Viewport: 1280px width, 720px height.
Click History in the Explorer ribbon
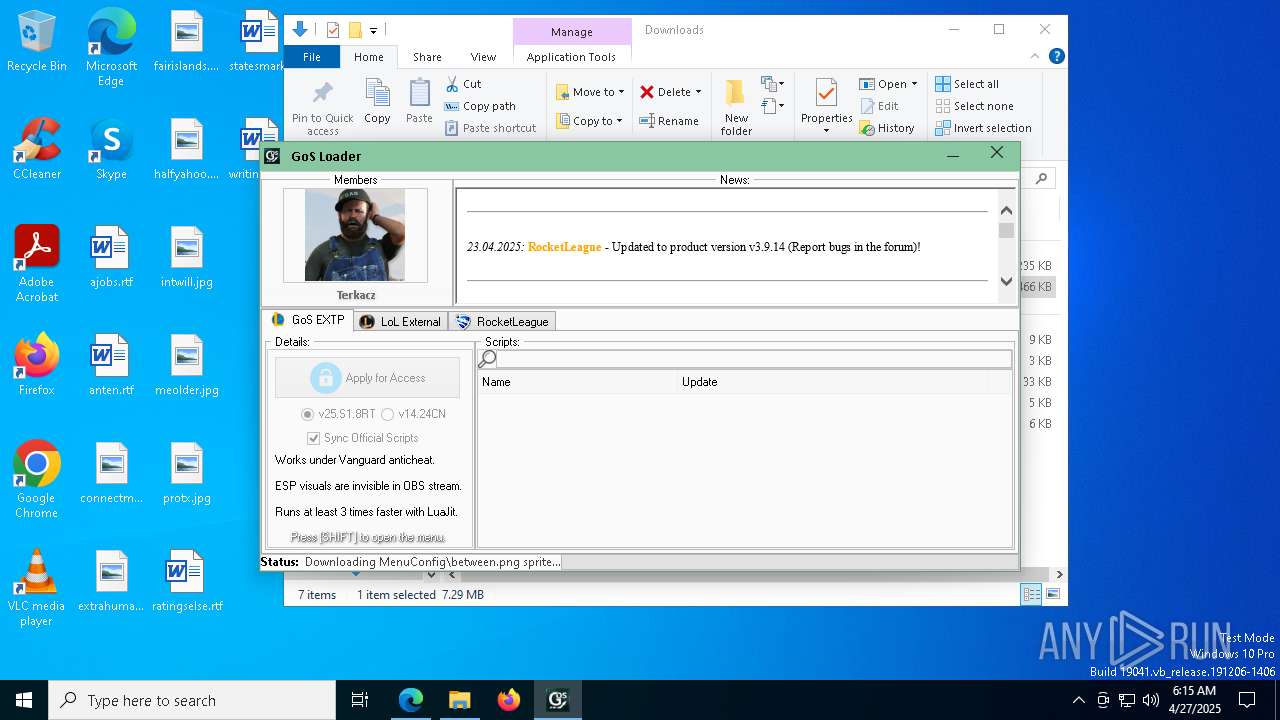point(887,128)
